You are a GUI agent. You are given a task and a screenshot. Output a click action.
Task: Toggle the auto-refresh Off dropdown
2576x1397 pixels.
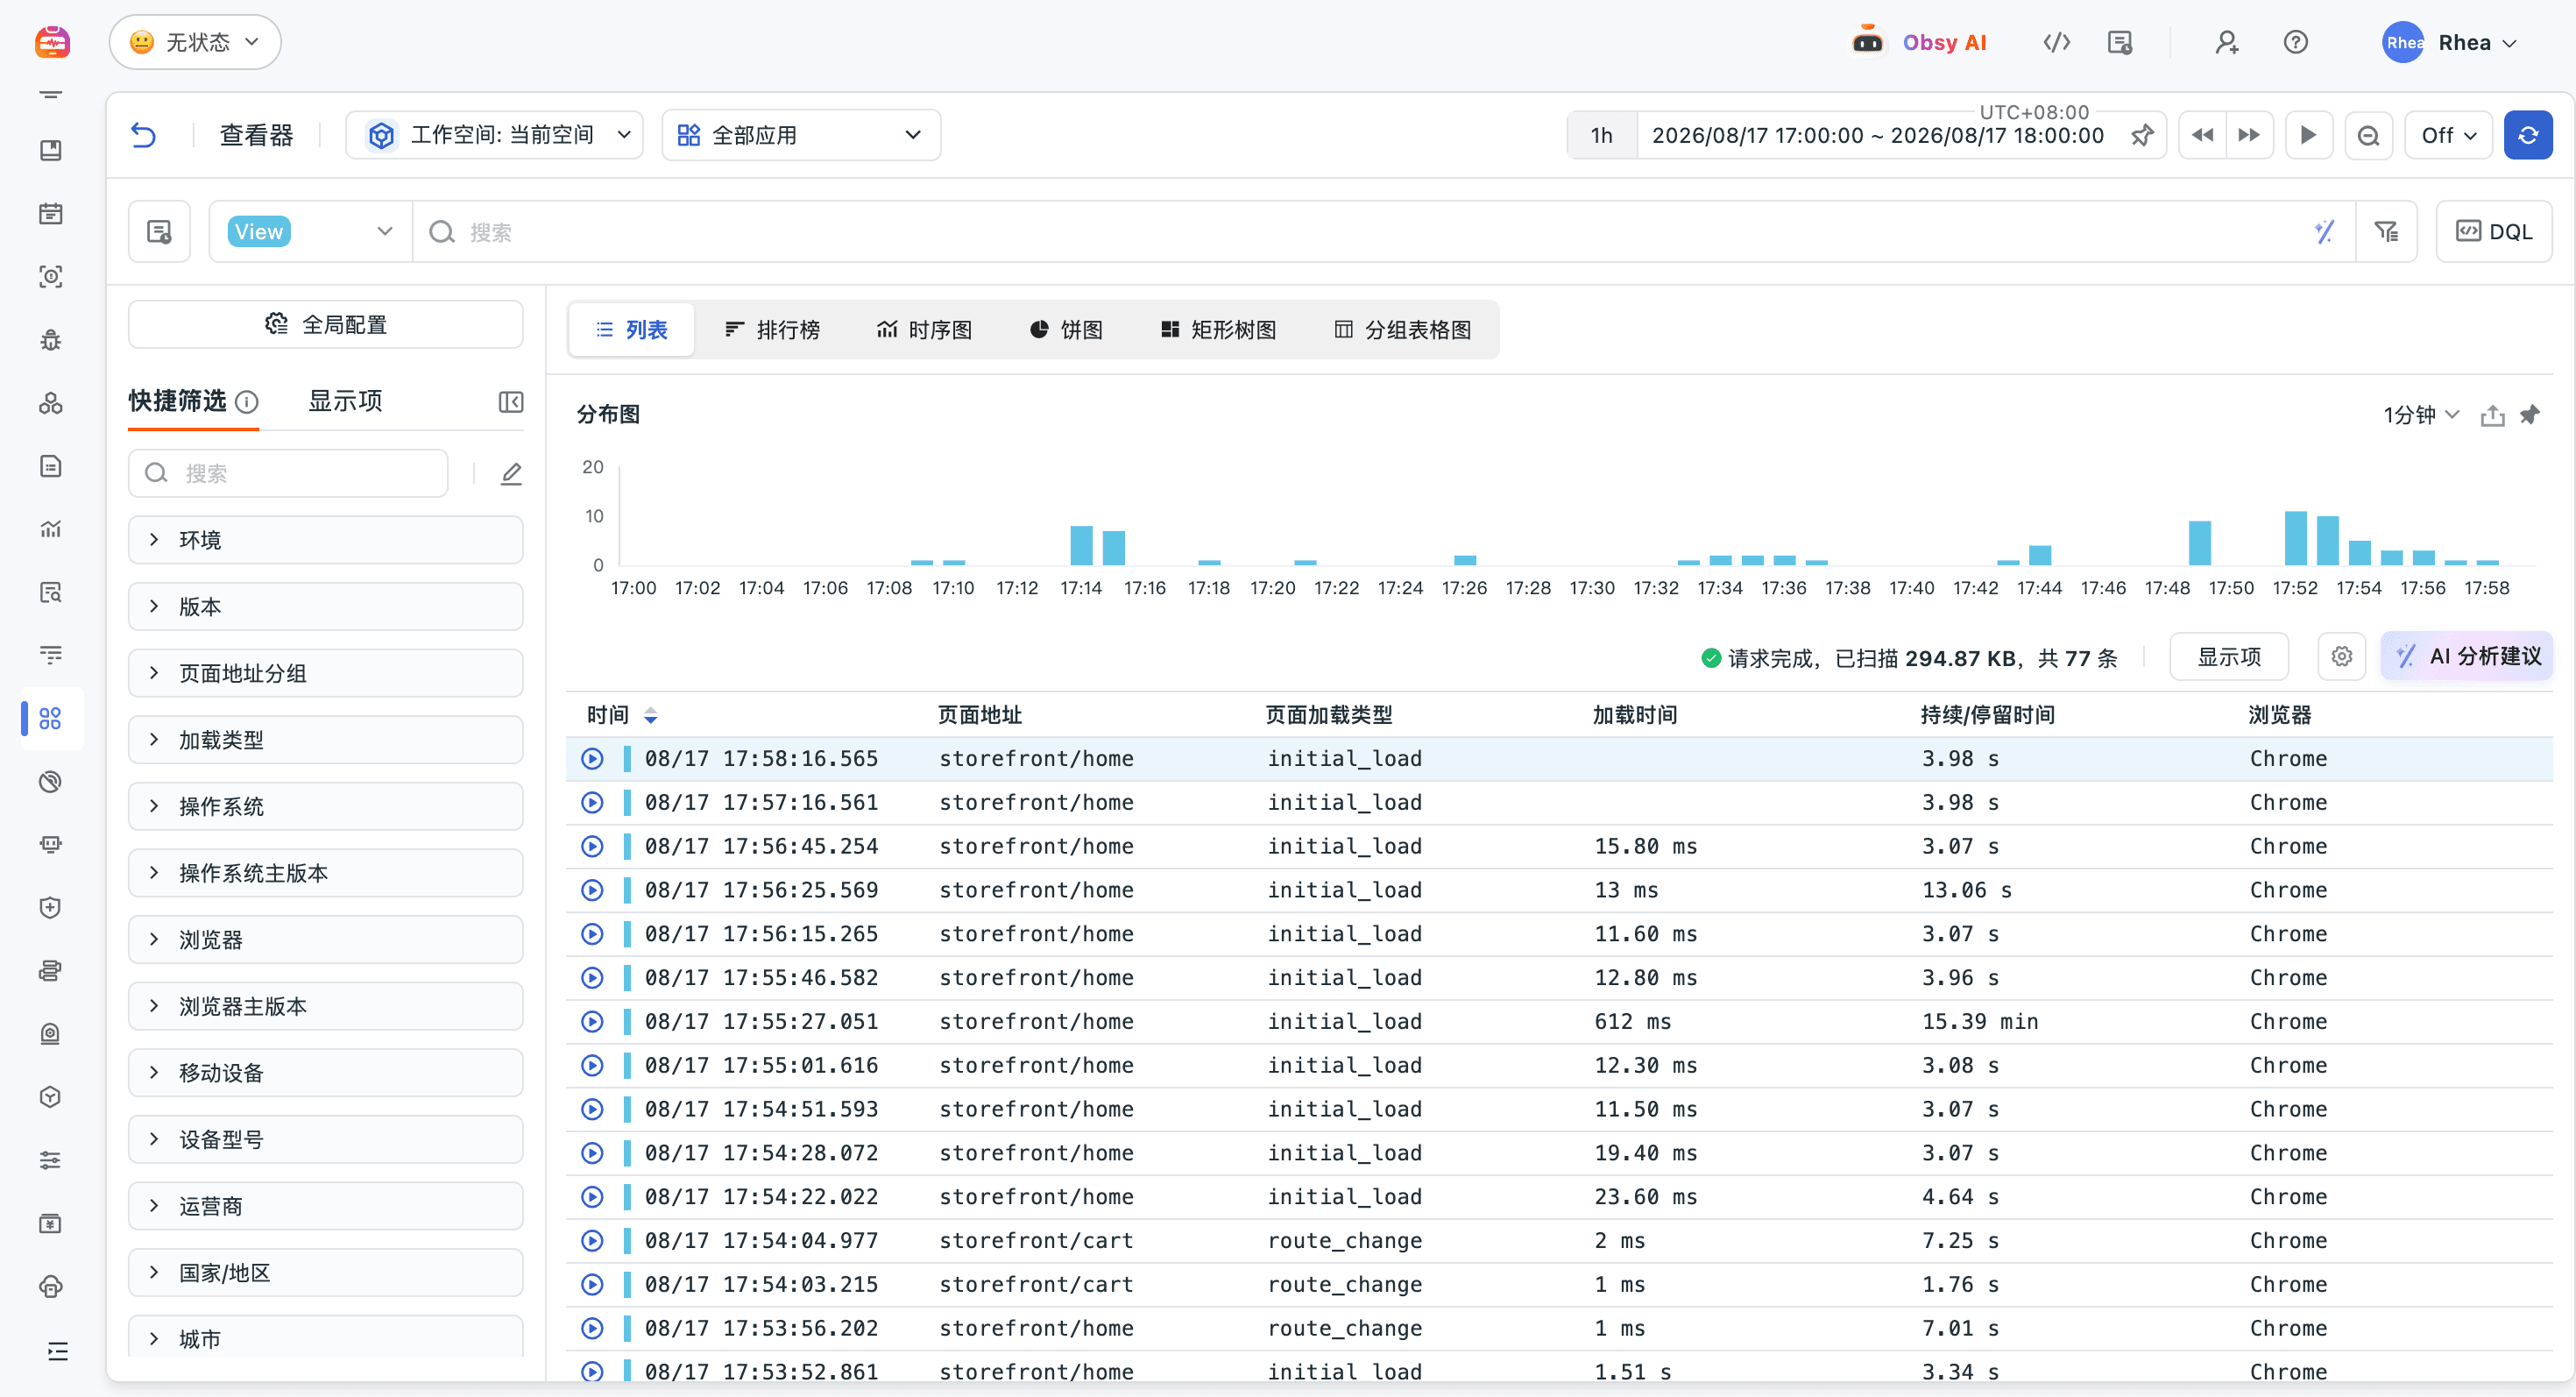(2448, 135)
